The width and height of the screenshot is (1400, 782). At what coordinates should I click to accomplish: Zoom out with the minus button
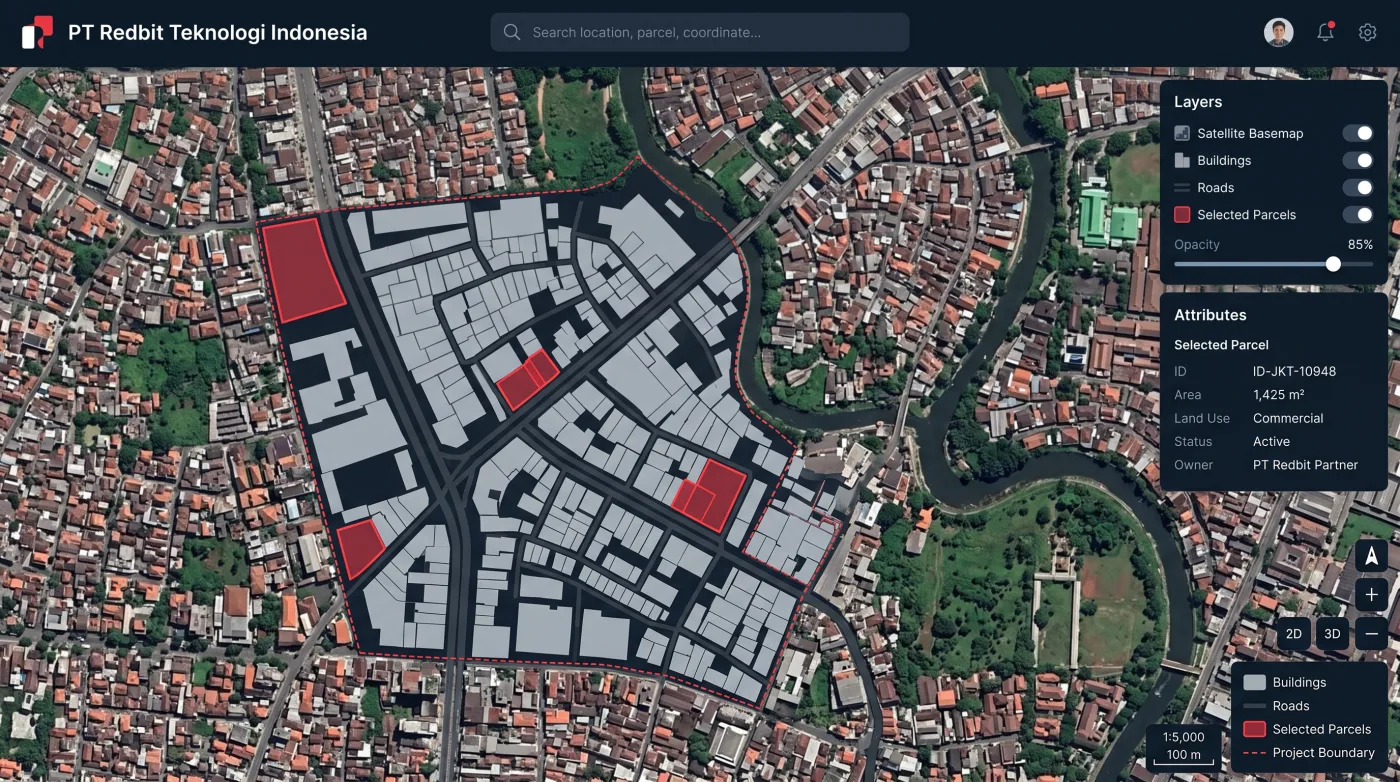[1371, 634]
